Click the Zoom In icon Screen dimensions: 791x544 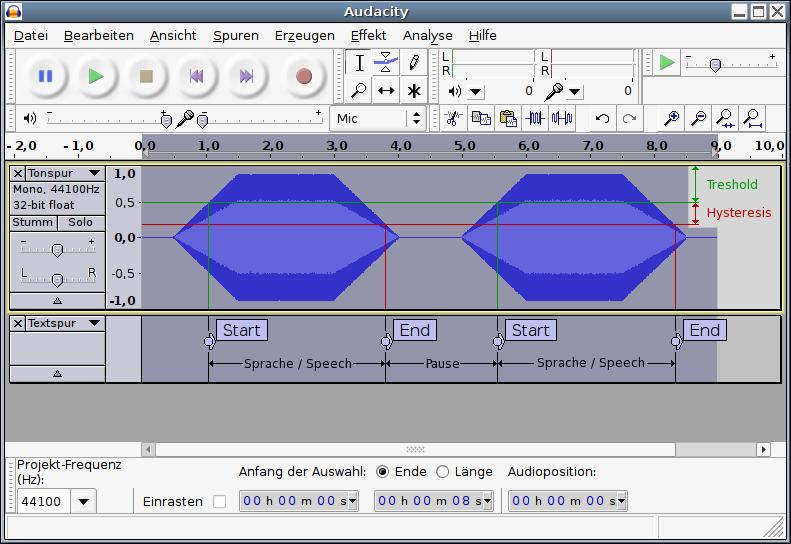pyautogui.click(x=671, y=119)
